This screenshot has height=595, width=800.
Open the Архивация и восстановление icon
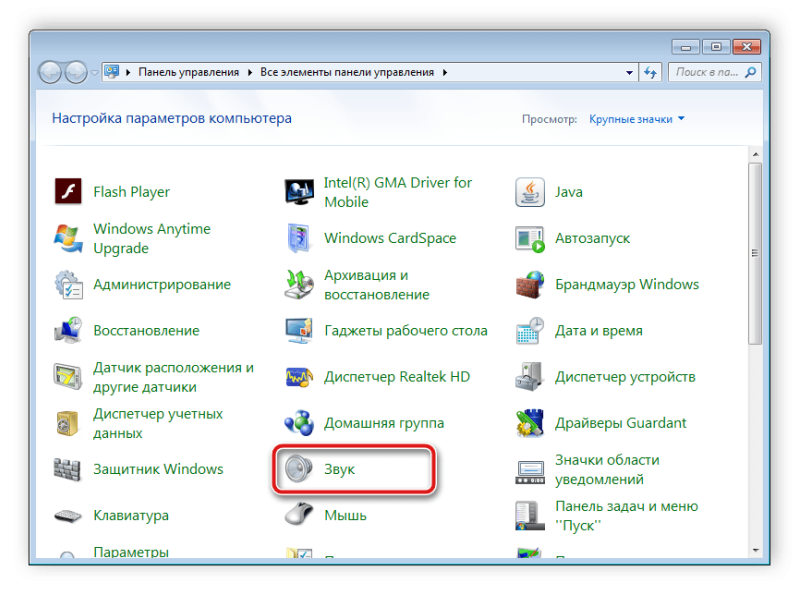point(299,285)
